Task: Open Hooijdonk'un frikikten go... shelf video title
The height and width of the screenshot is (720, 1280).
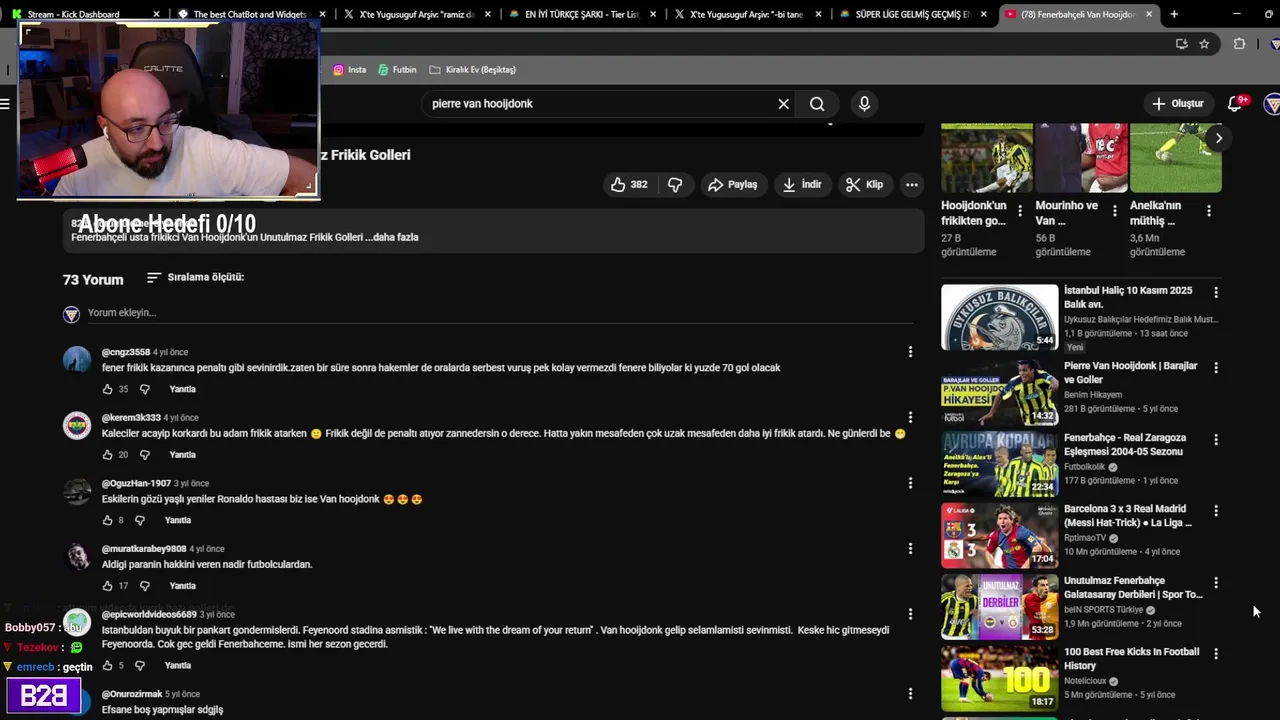Action: 973,213
